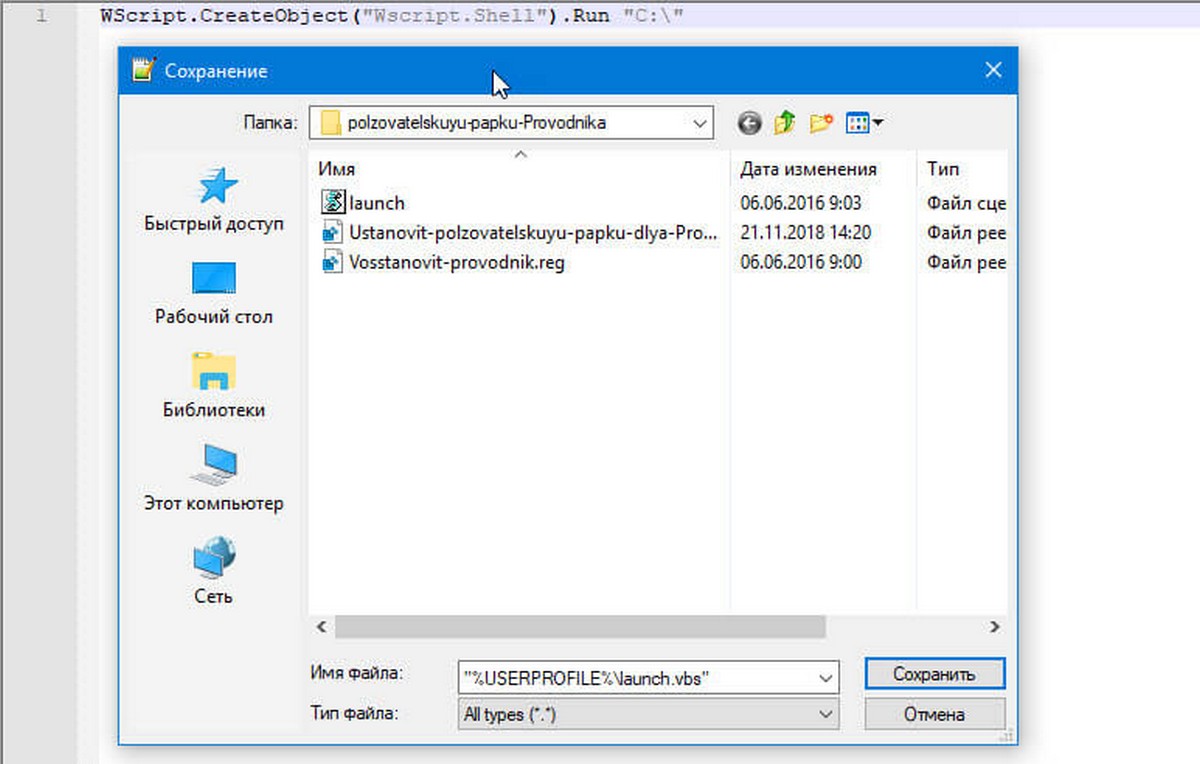Screen dimensions: 1200x764
Task: Open Libraries (Библиотеки) in sidebar
Action: (x=213, y=386)
